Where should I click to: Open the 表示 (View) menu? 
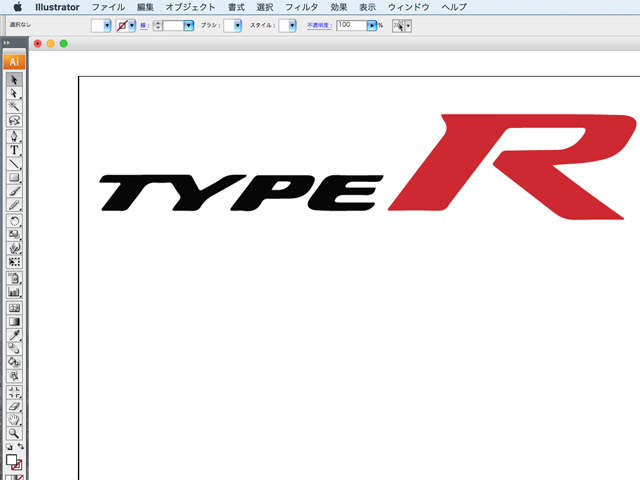click(x=367, y=7)
